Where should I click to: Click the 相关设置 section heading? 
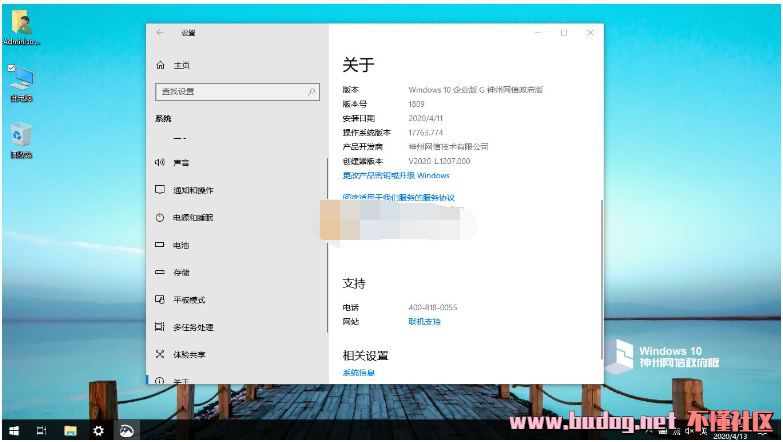click(x=366, y=356)
